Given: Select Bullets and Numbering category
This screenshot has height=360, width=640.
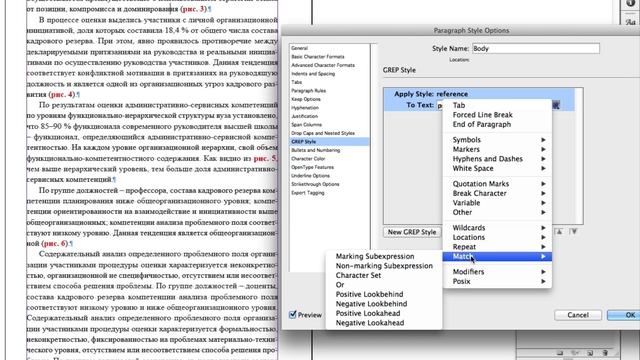Looking at the screenshot, I should tap(329, 150).
